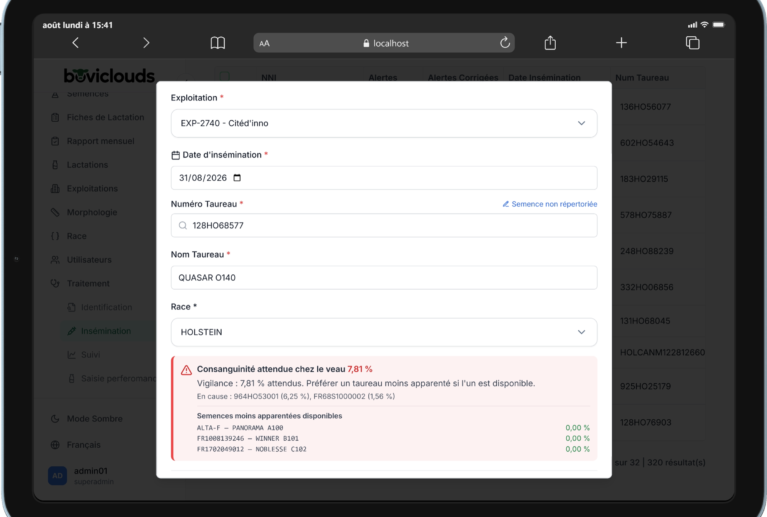The height and width of the screenshot is (517, 767).
Task: Click the bovicIouds logo
Action: [109, 75]
